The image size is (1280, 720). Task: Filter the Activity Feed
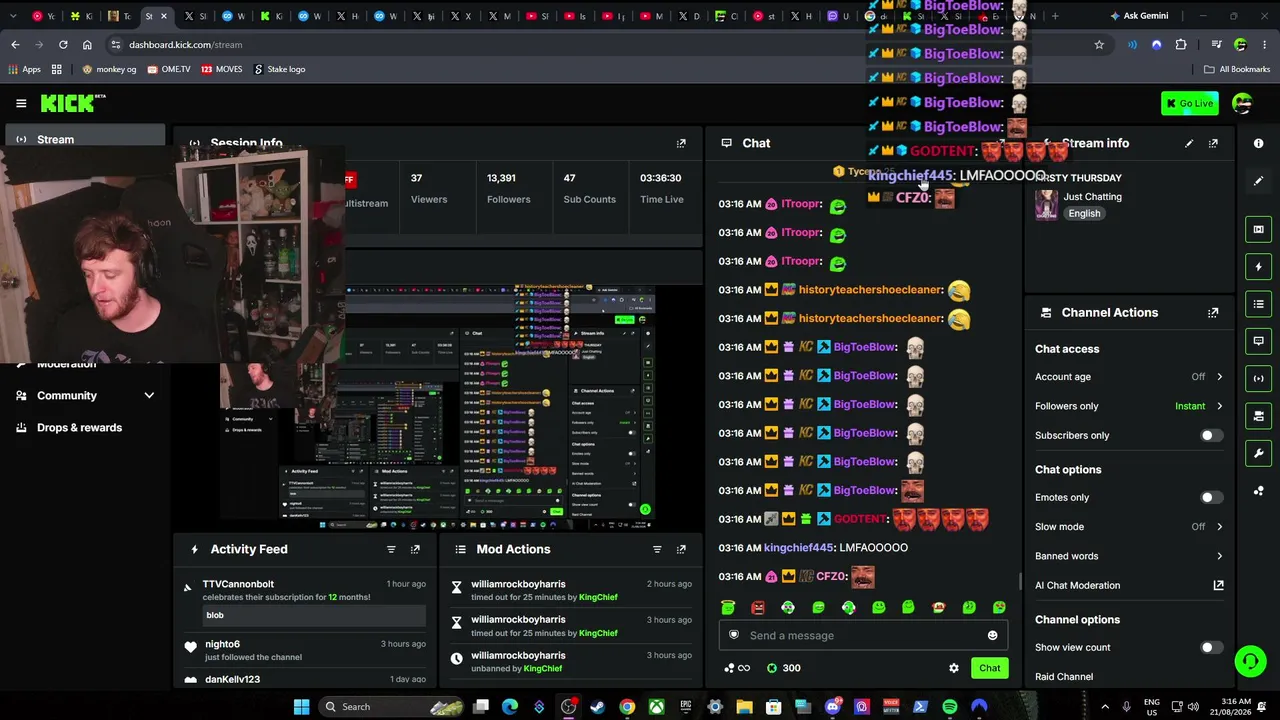[x=391, y=549]
